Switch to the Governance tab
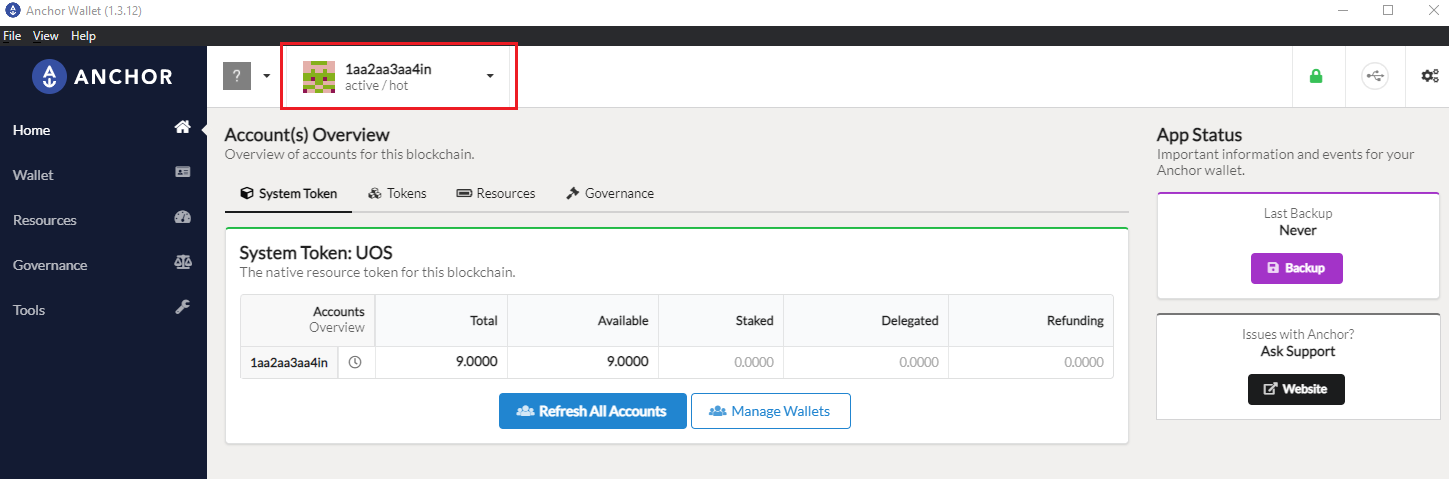 tap(610, 193)
